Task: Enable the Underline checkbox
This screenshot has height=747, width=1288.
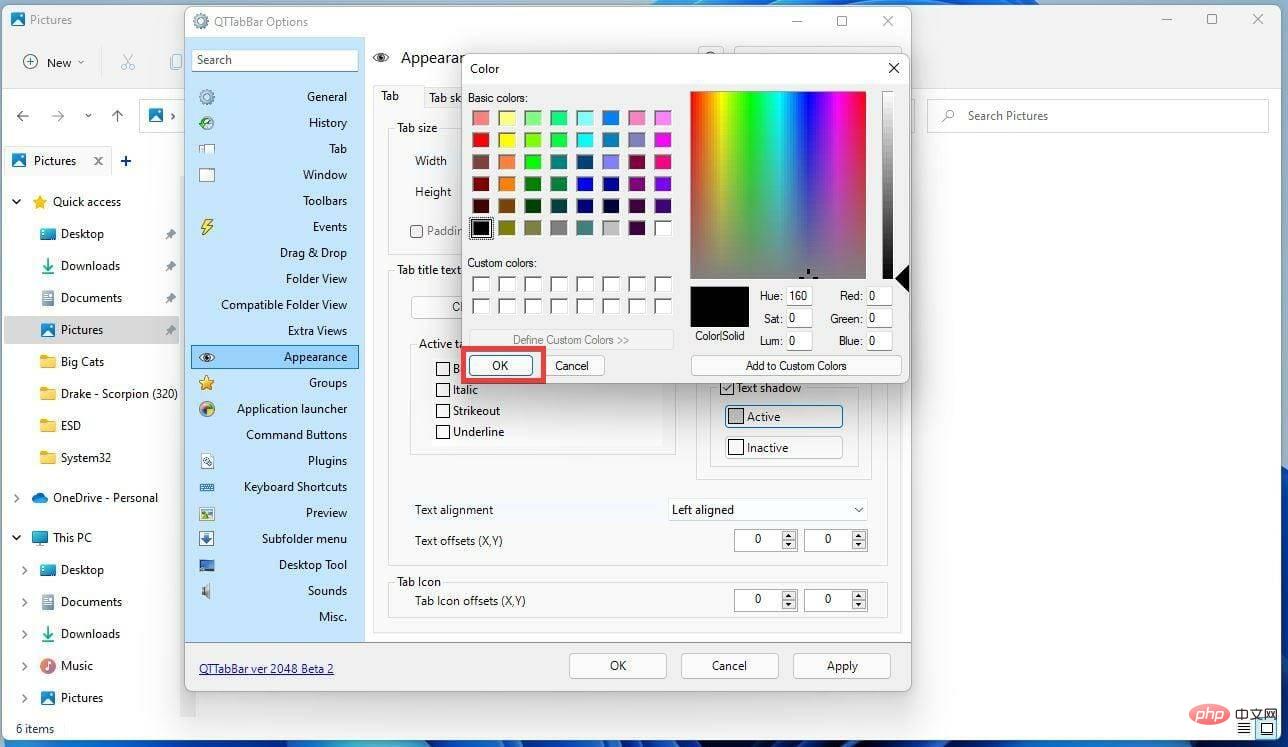Action: 443,432
